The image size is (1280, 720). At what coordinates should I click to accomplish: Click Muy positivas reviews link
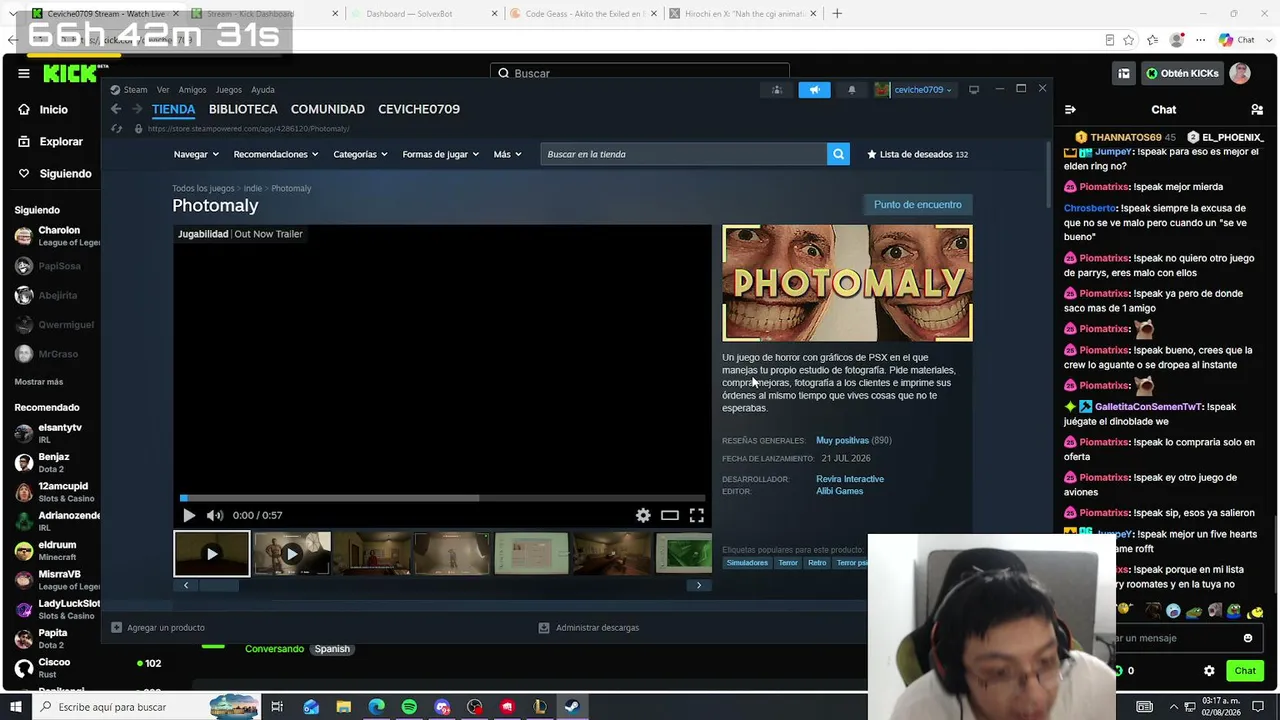click(843, 440)
